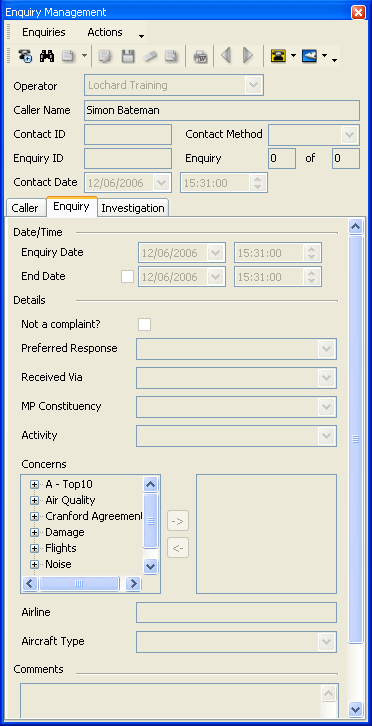Expand the Cranford Agreement tree node
The width and height of the screenshot is (372, 726).
pyautogui.click(x=34, y=516)
